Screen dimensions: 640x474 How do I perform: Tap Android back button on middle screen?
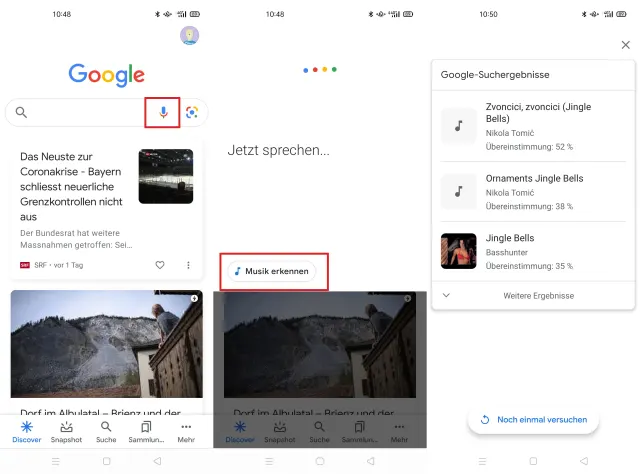(x=371, y=461)
